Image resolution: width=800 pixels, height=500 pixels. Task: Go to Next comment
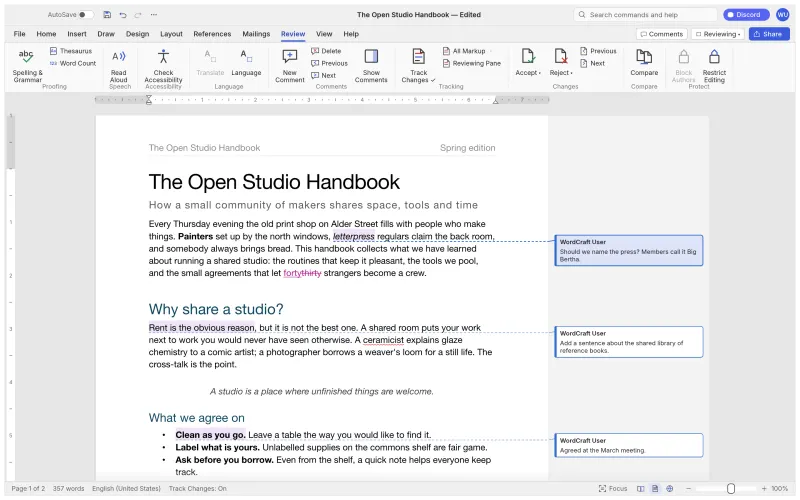point(323,76)
